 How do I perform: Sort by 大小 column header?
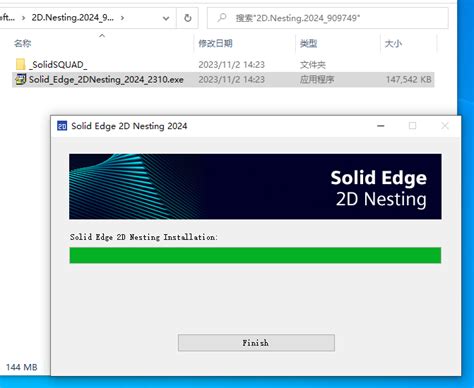[x=393, y=44]
